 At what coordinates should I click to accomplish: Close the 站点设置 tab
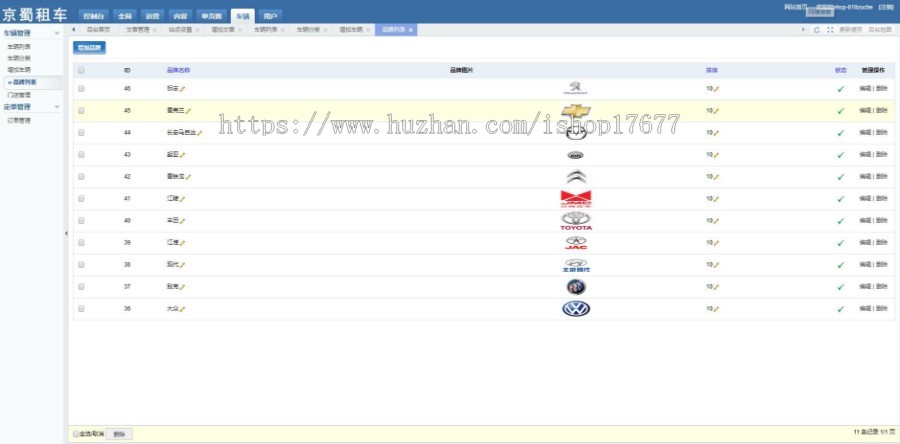pyautogui.click(x=197, y=30)
